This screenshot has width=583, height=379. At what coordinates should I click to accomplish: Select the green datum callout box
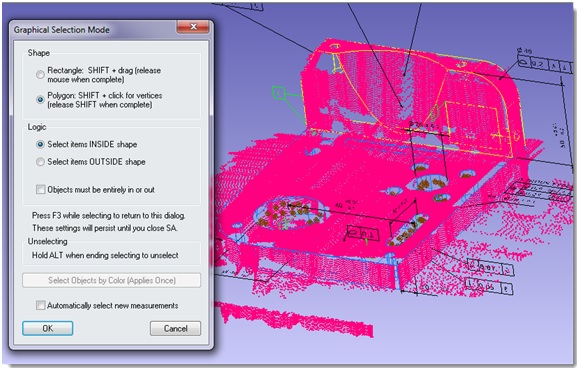[x=279, y=93]
